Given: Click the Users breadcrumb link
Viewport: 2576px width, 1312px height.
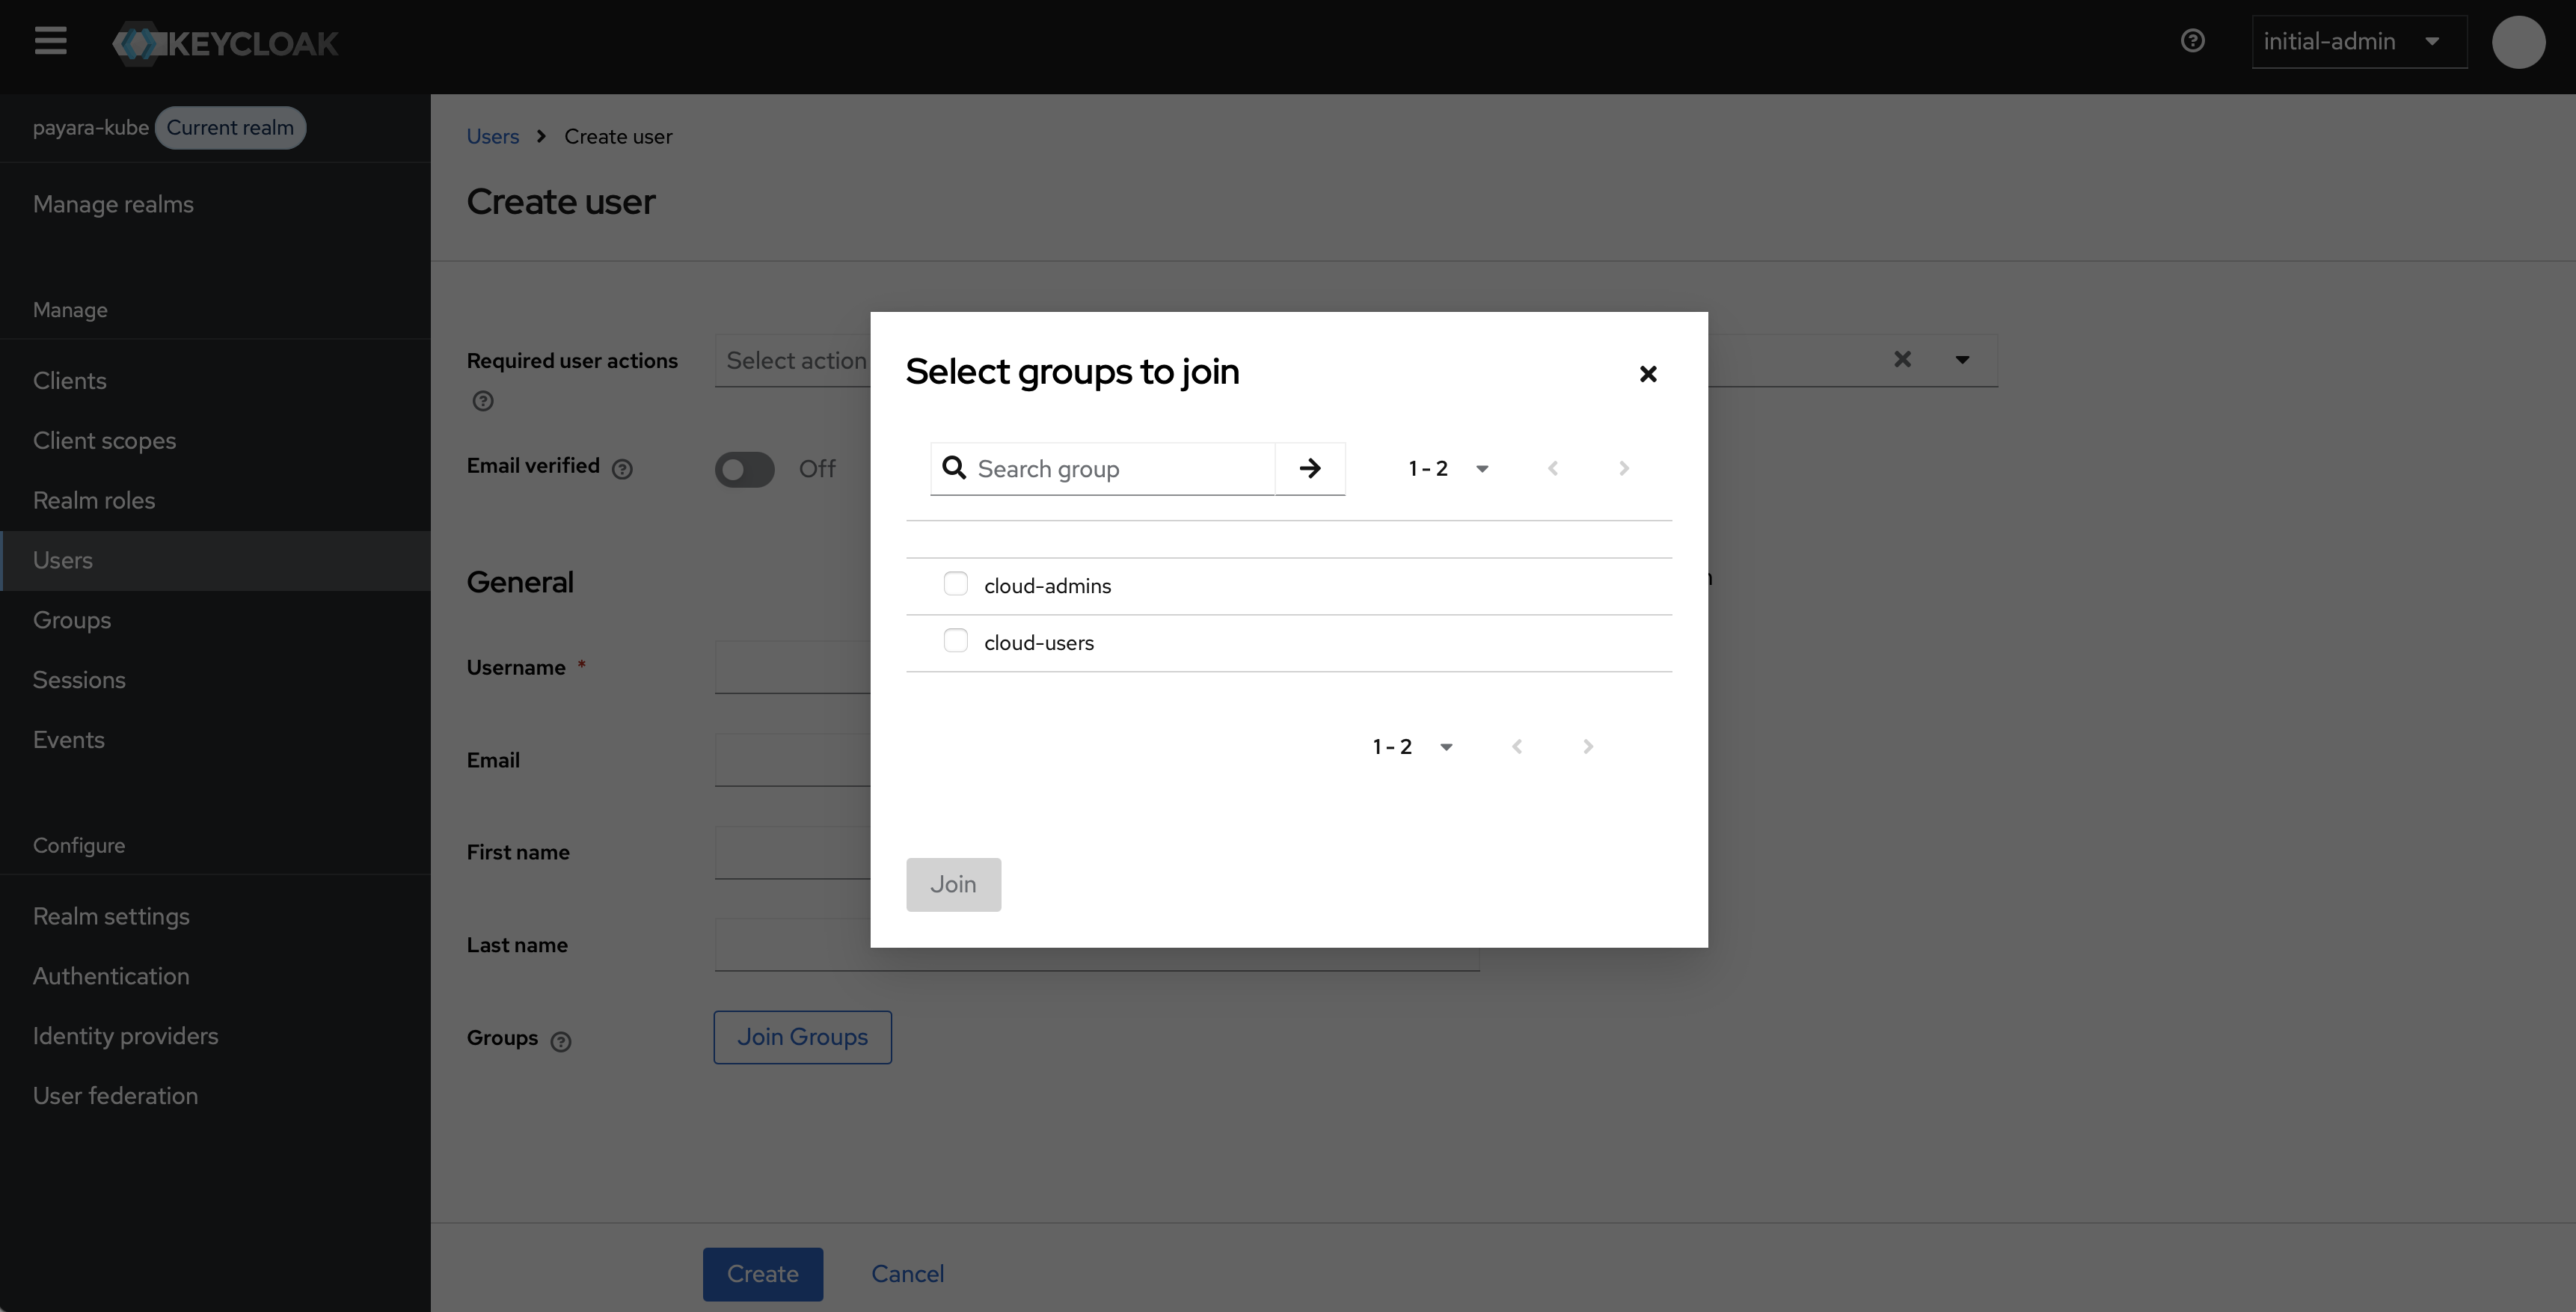Looking at the screenshot, I should point(492,136).
